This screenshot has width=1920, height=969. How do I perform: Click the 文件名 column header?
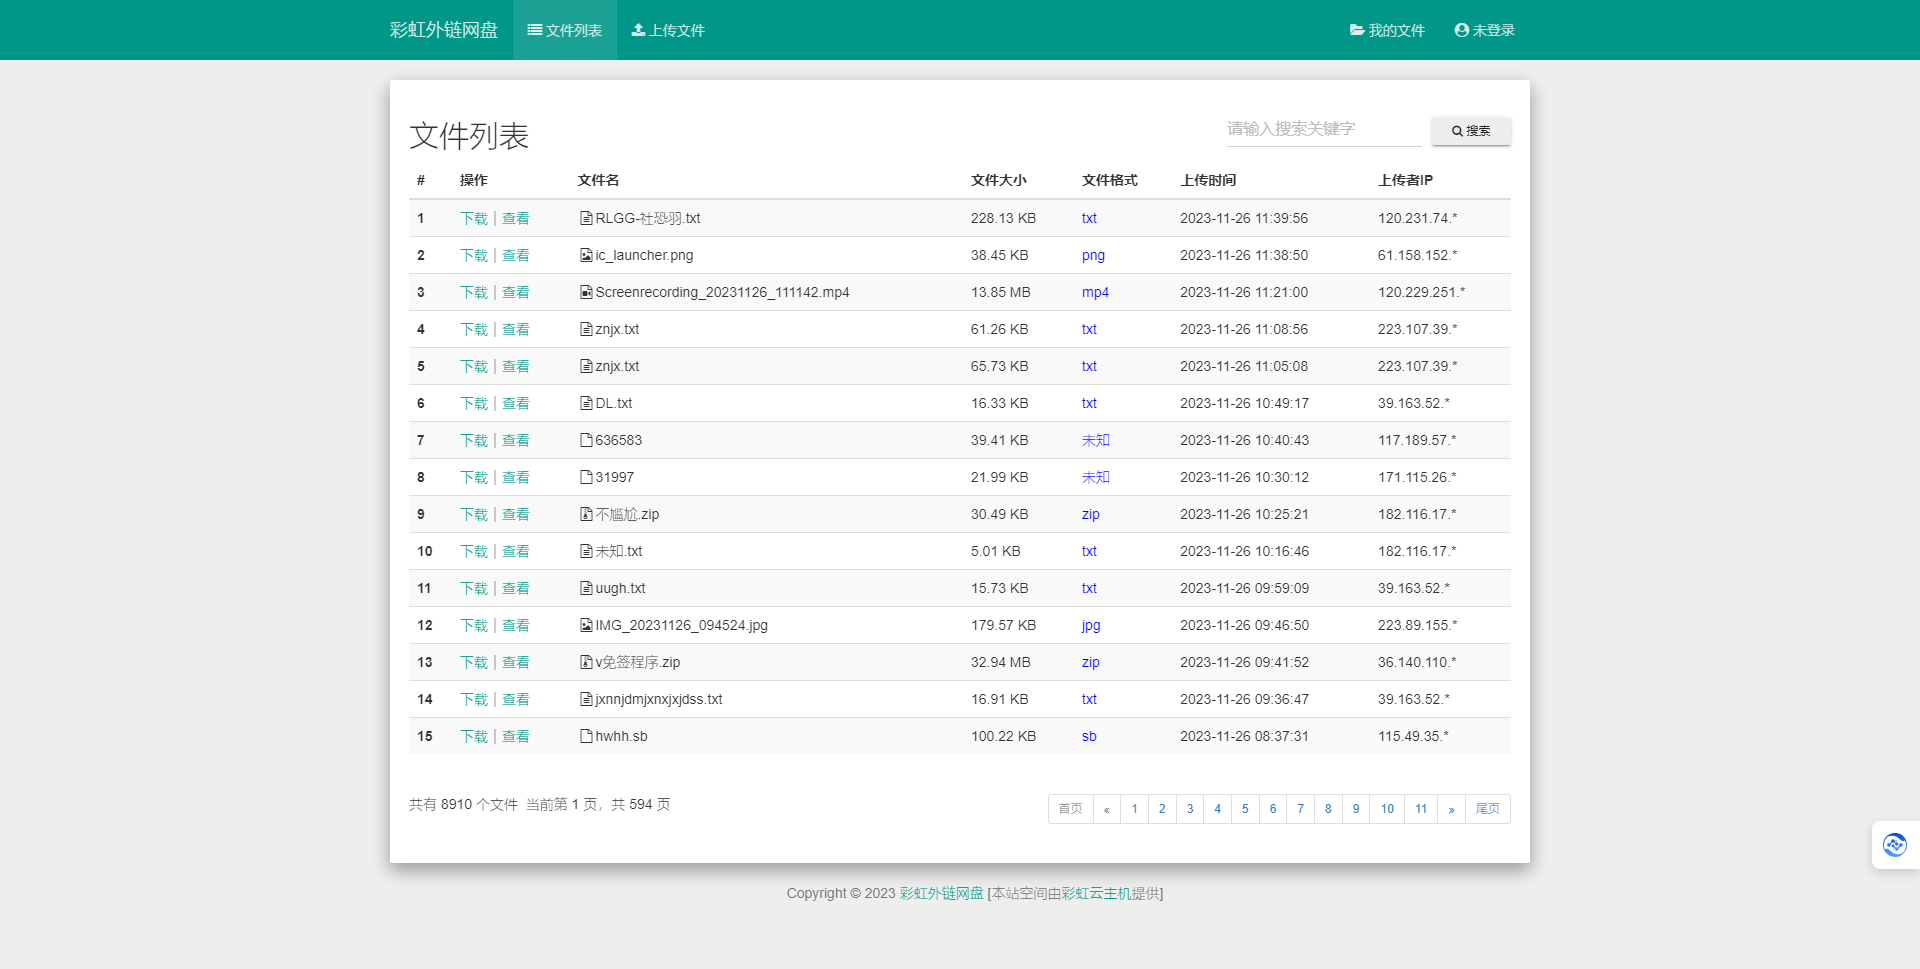[598, 180]
